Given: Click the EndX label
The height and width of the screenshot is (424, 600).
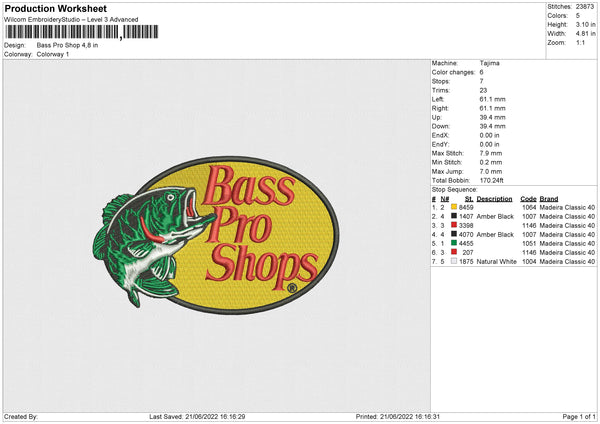Looking at the screenshot, I should (440, 135).
